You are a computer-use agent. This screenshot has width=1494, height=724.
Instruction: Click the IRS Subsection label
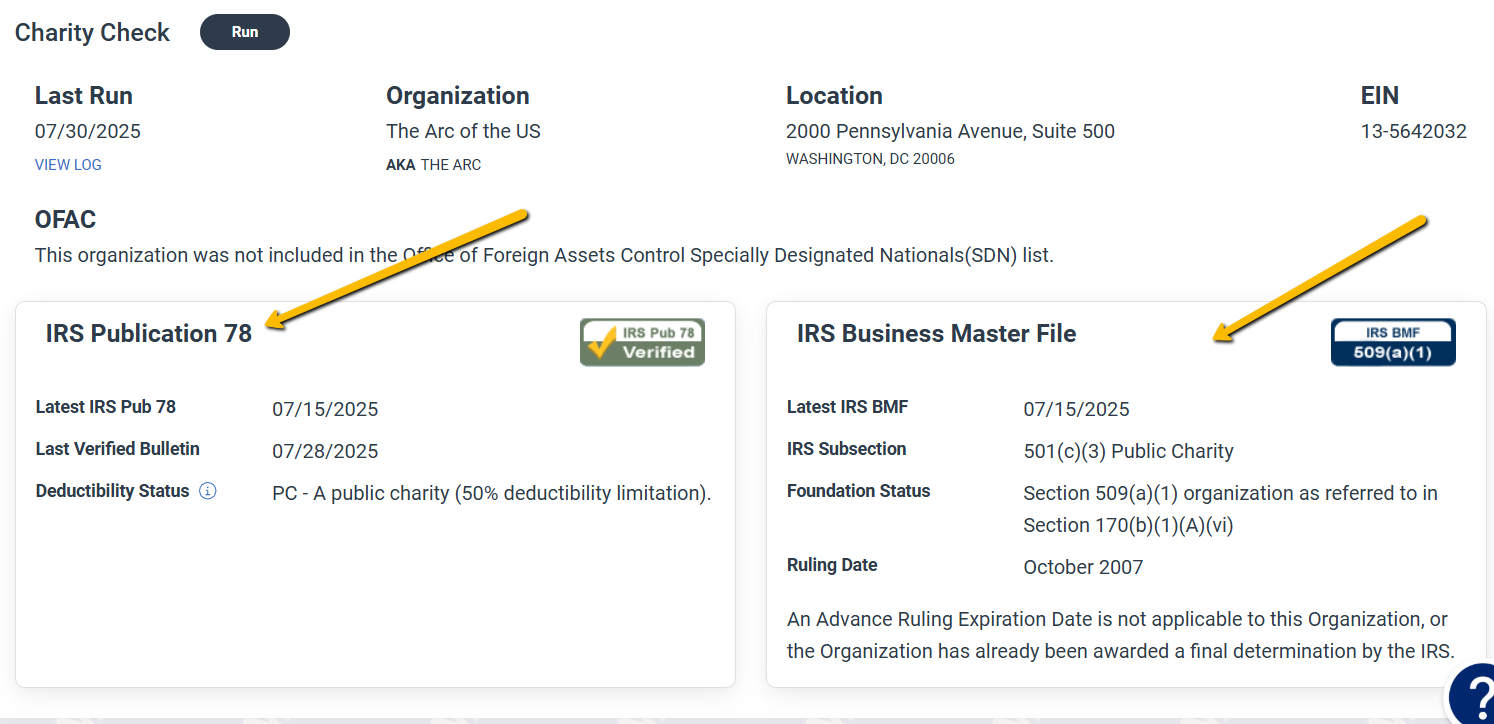847,449
